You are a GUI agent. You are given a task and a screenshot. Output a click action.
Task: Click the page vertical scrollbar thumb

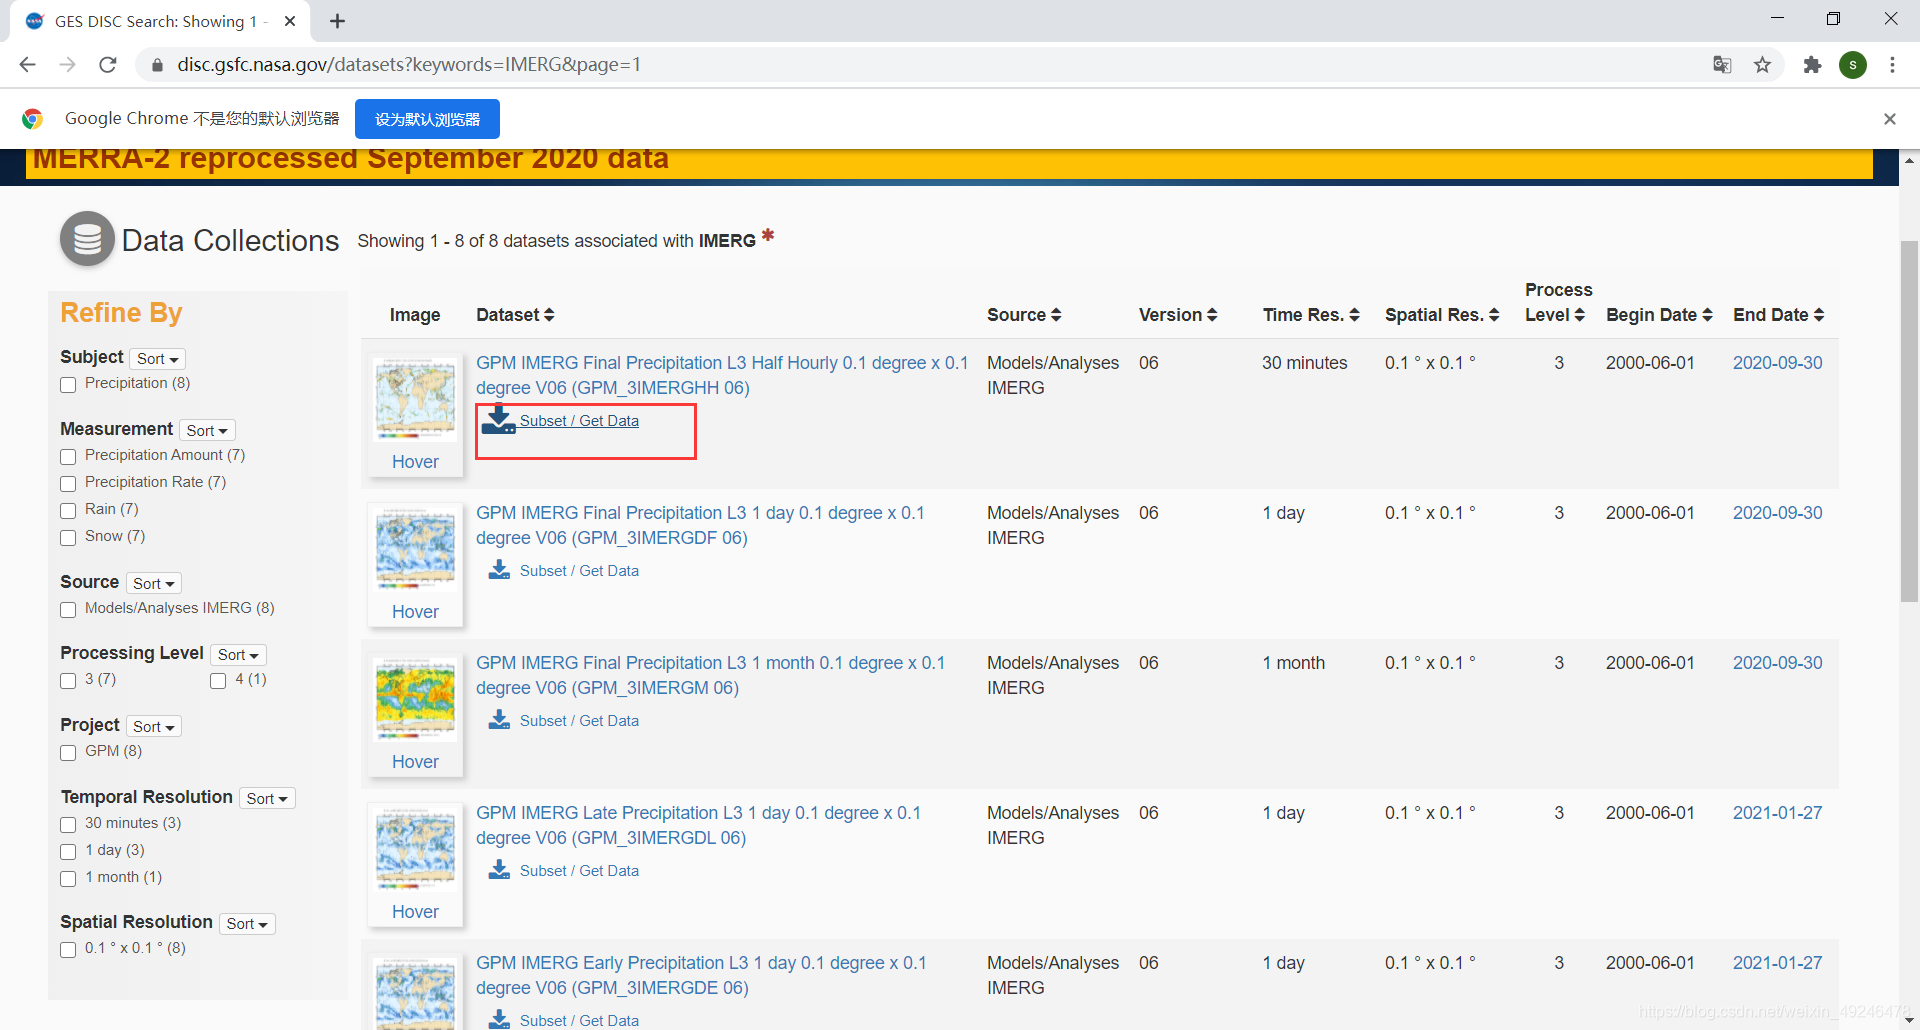pyautogui.click(x=1909, y=420)
